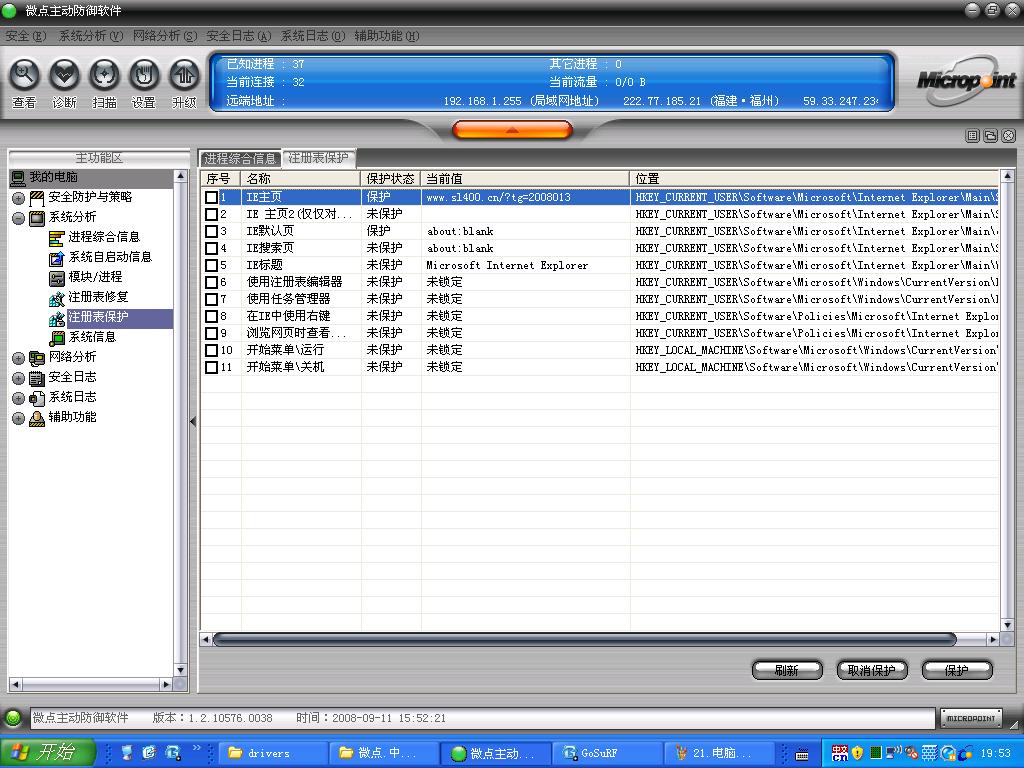Image resolution: width=1024 pixels, height=768 pixels.
Task: Check the box for row 1 IE主页
Action: point(212,197)
